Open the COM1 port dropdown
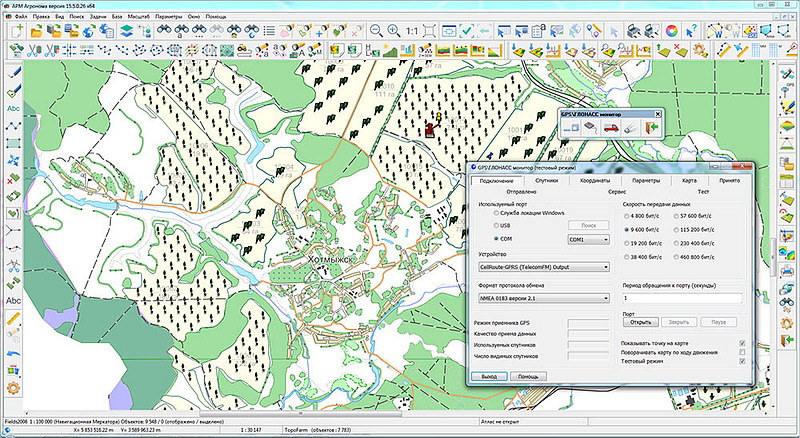The image size is (800, 438). pyautogui.click(x=589, y=240)
